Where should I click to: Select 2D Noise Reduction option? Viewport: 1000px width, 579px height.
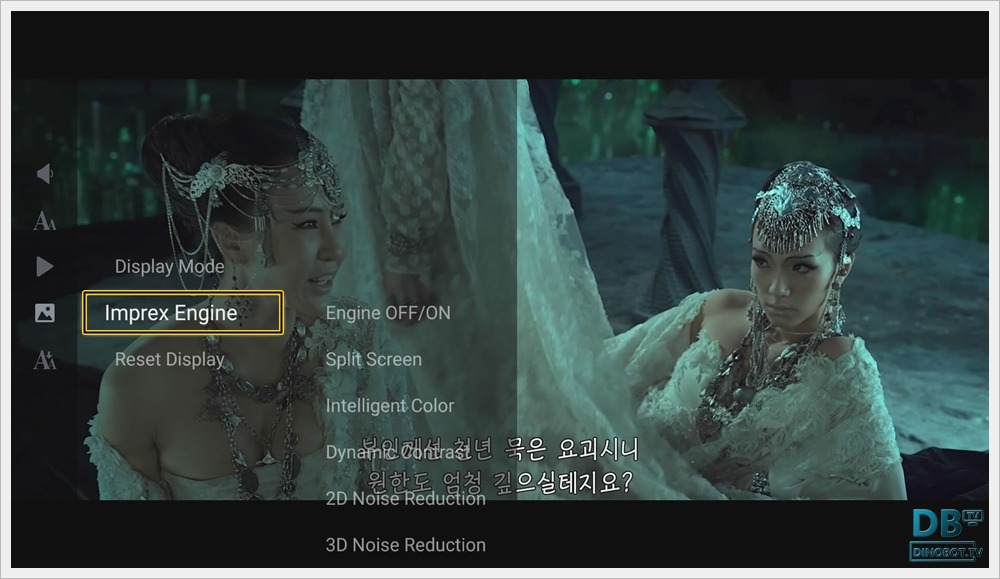tap(406, 499)
